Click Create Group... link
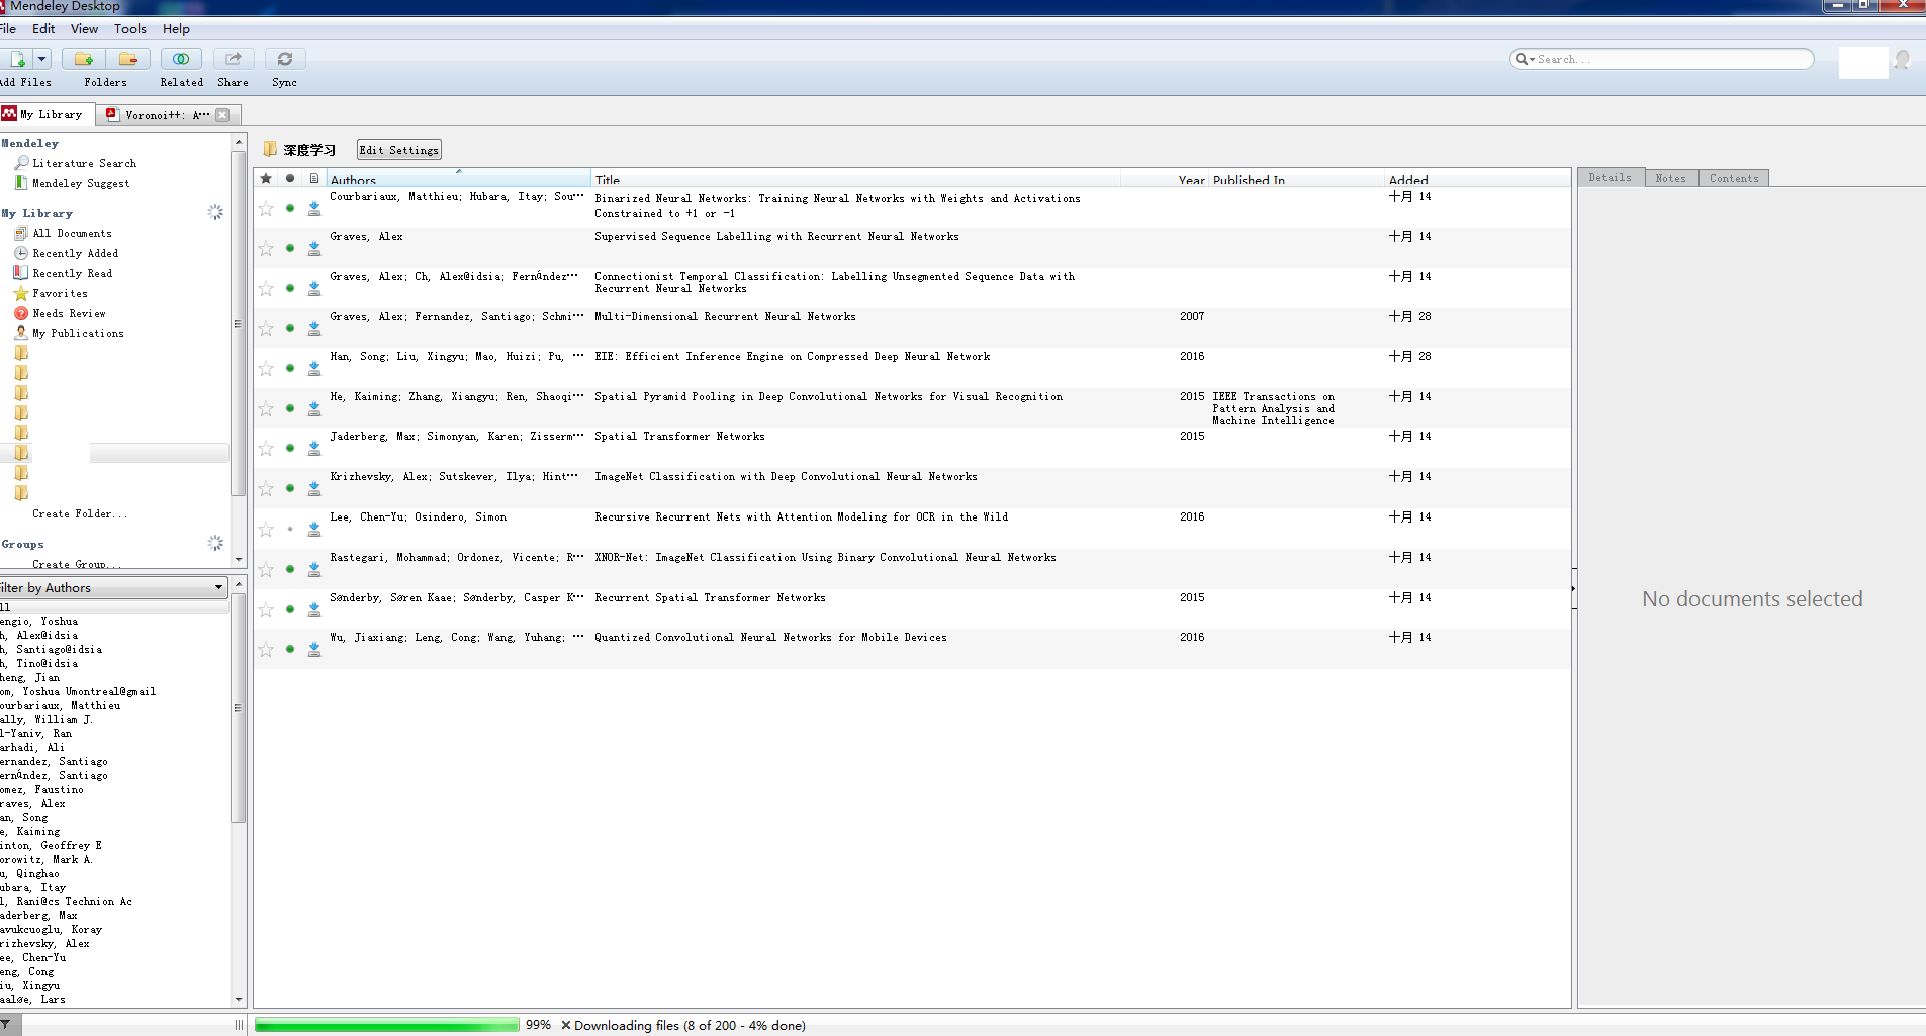 coord(76,564)
